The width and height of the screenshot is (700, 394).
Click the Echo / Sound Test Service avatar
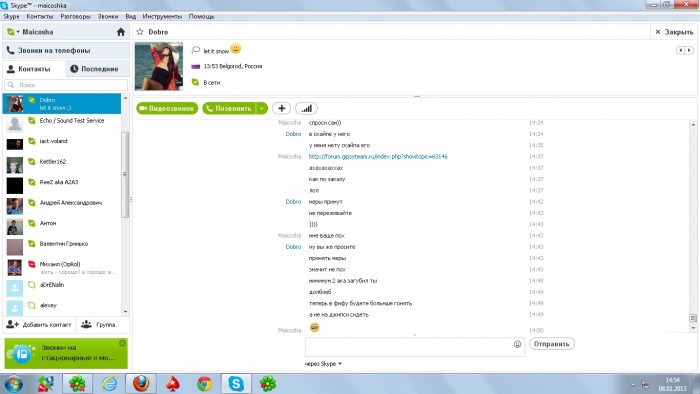(15, 124)
